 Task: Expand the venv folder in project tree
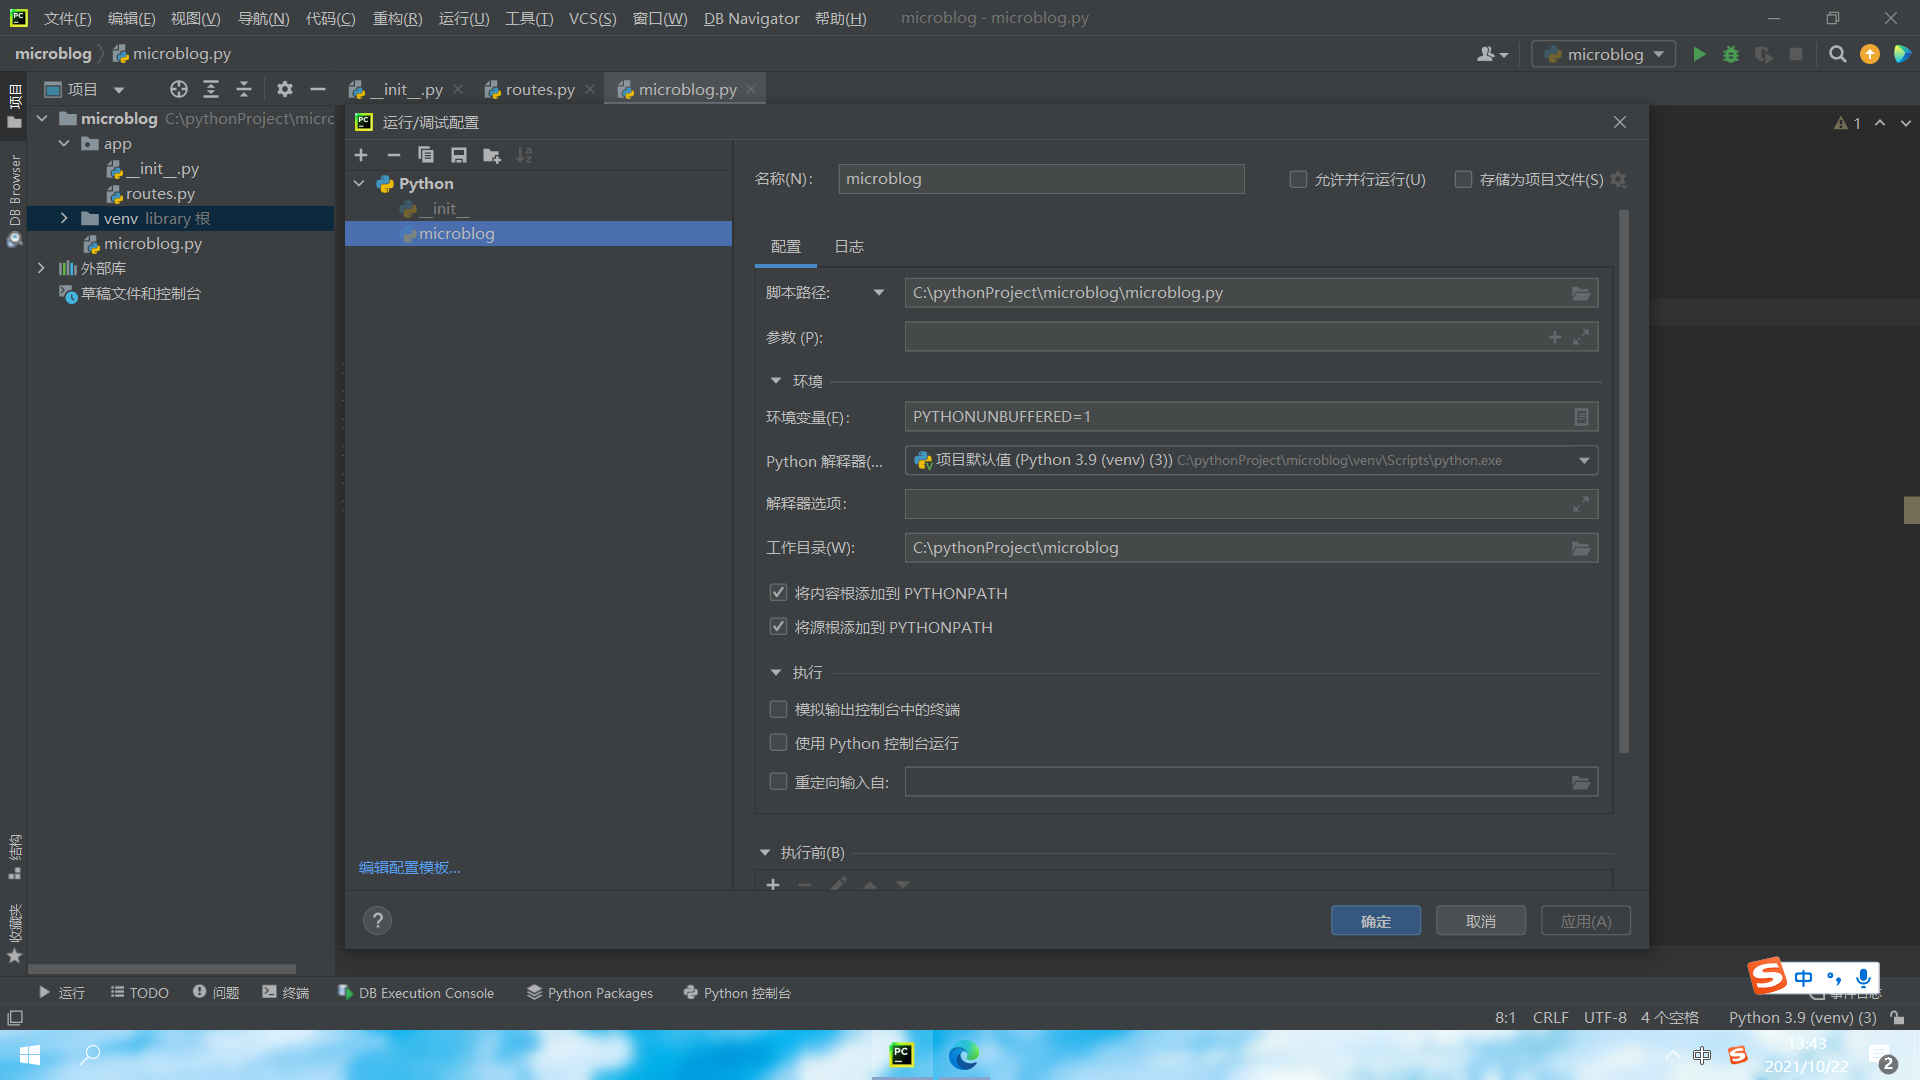(x=64, y=218)
